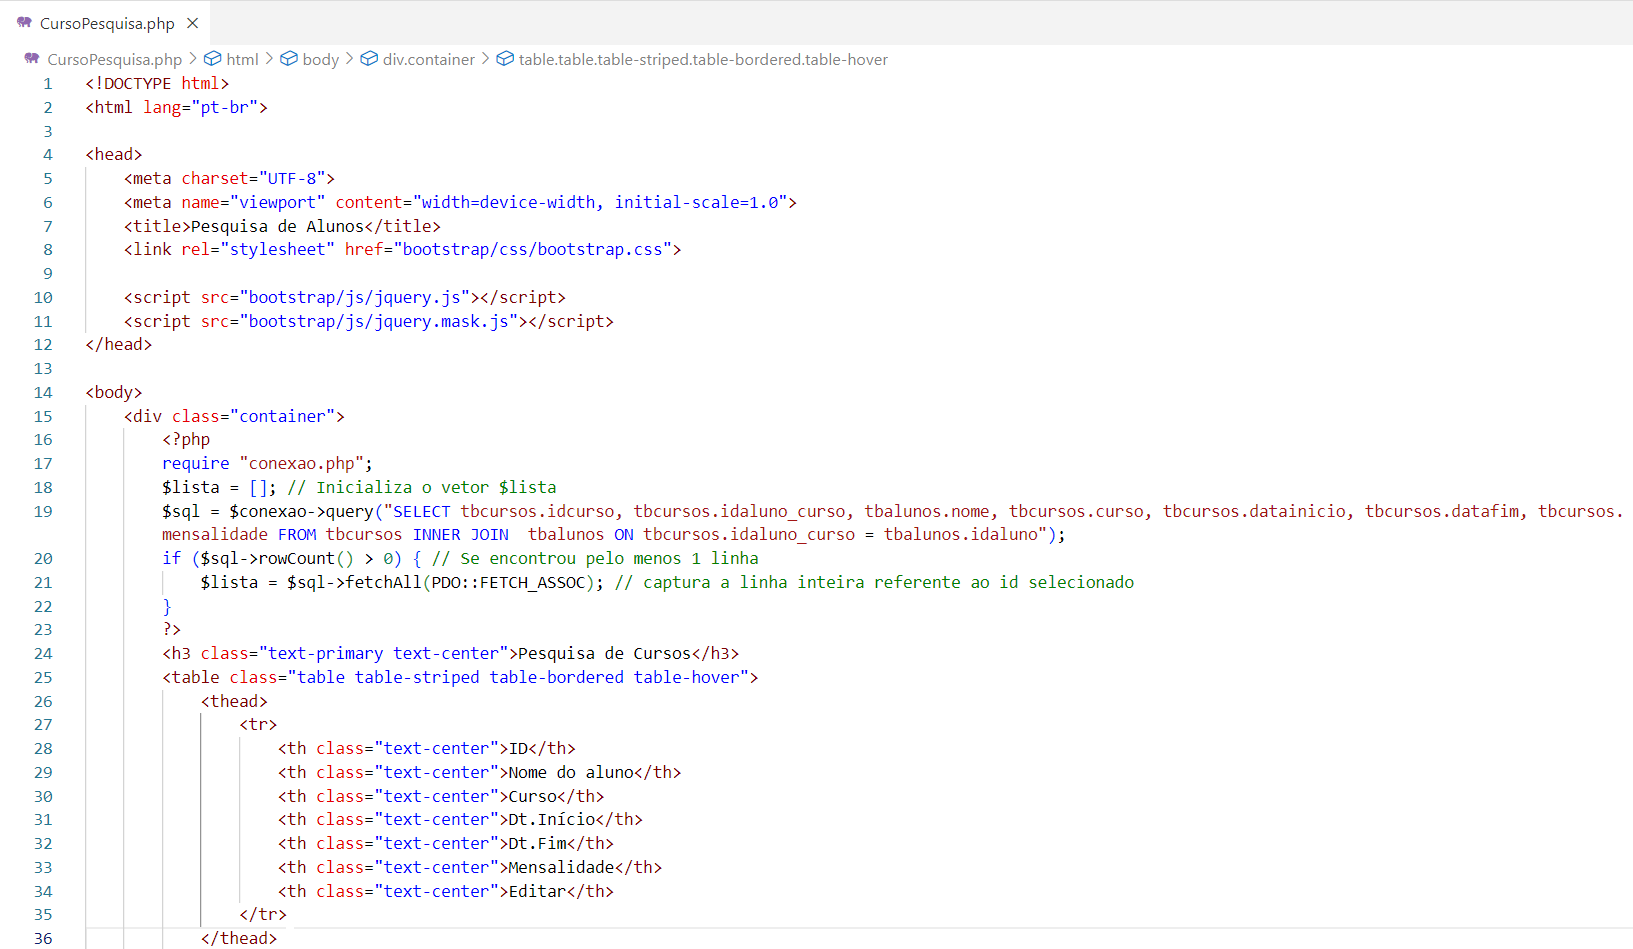The height and width of the screenshot is (949, 1633).
Task: Click the PHP file icon in the breadcrumb
Action: (x=32, y=59)
